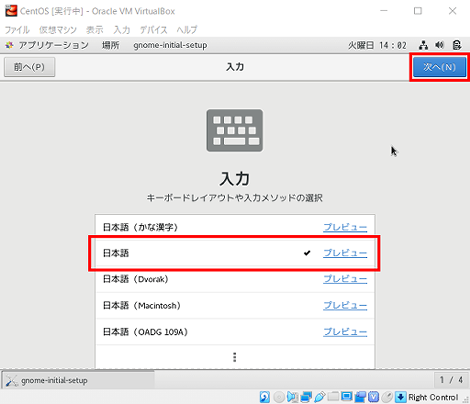Click the GNOME network wired icon
470x404 pixels.
(x=423, y=45)
